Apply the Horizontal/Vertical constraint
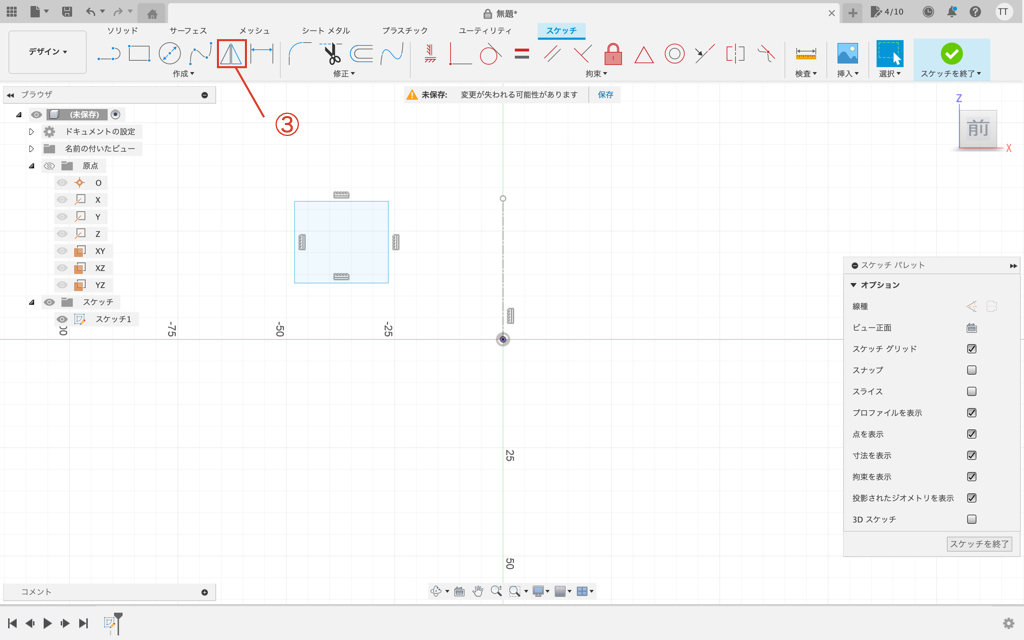This screenshot has height=640, width=1024. 430,54
